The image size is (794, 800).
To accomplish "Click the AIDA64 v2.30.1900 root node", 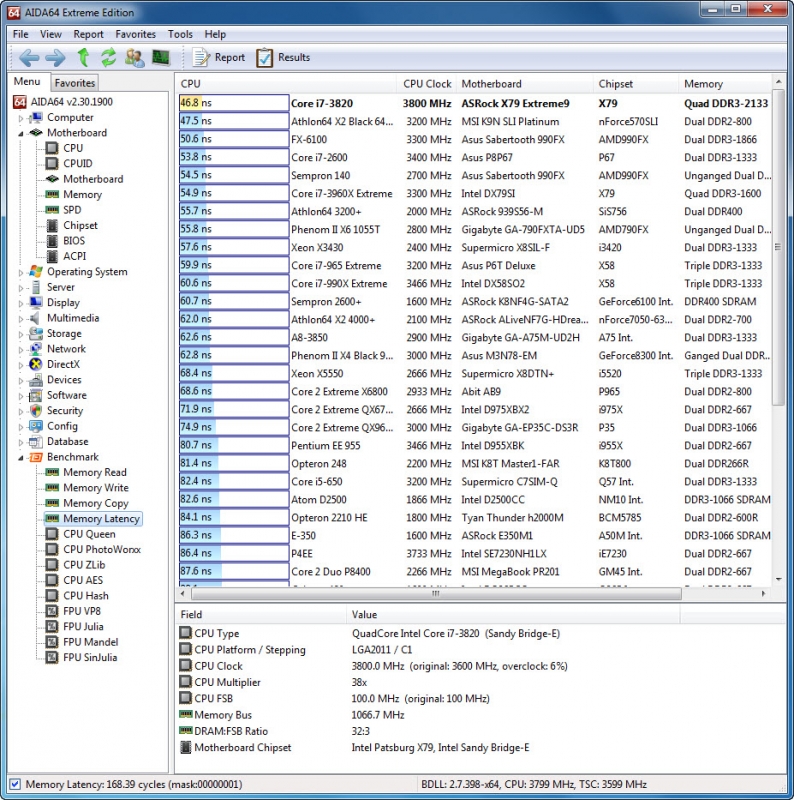I will click(63, 102).
